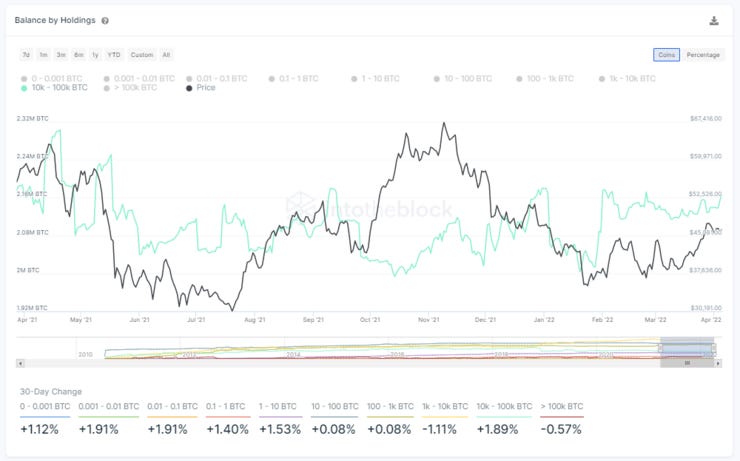The height and width of the screenshot is (461, 740).
Task: Click the Nov '21 axis label
Action: pyautogui.click(x=429, y=320)
